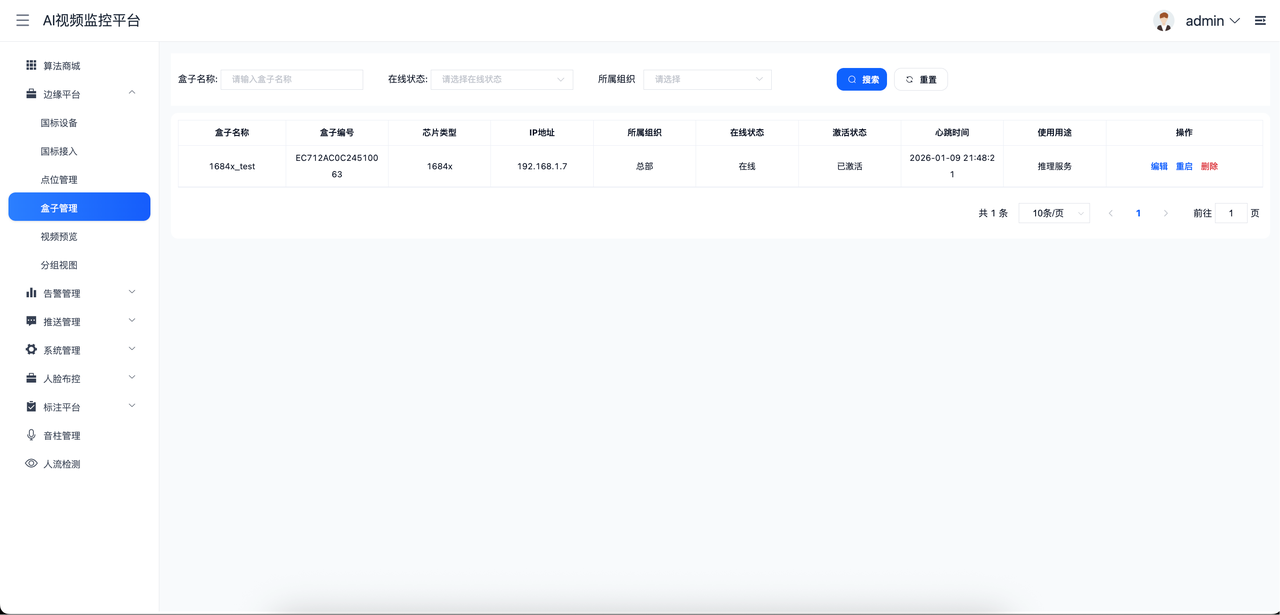1280x615 pixels.
Task: Click the 共 1 条 total text
Action: 993,213
